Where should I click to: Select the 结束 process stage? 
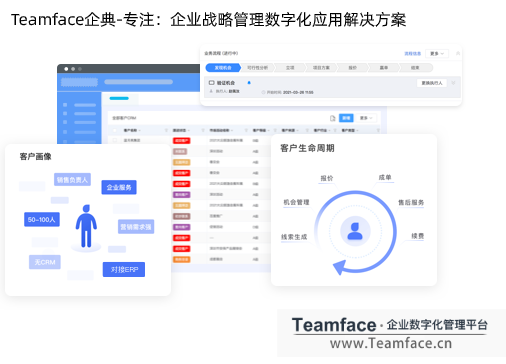pyautogui.click(x=415, y=68)
